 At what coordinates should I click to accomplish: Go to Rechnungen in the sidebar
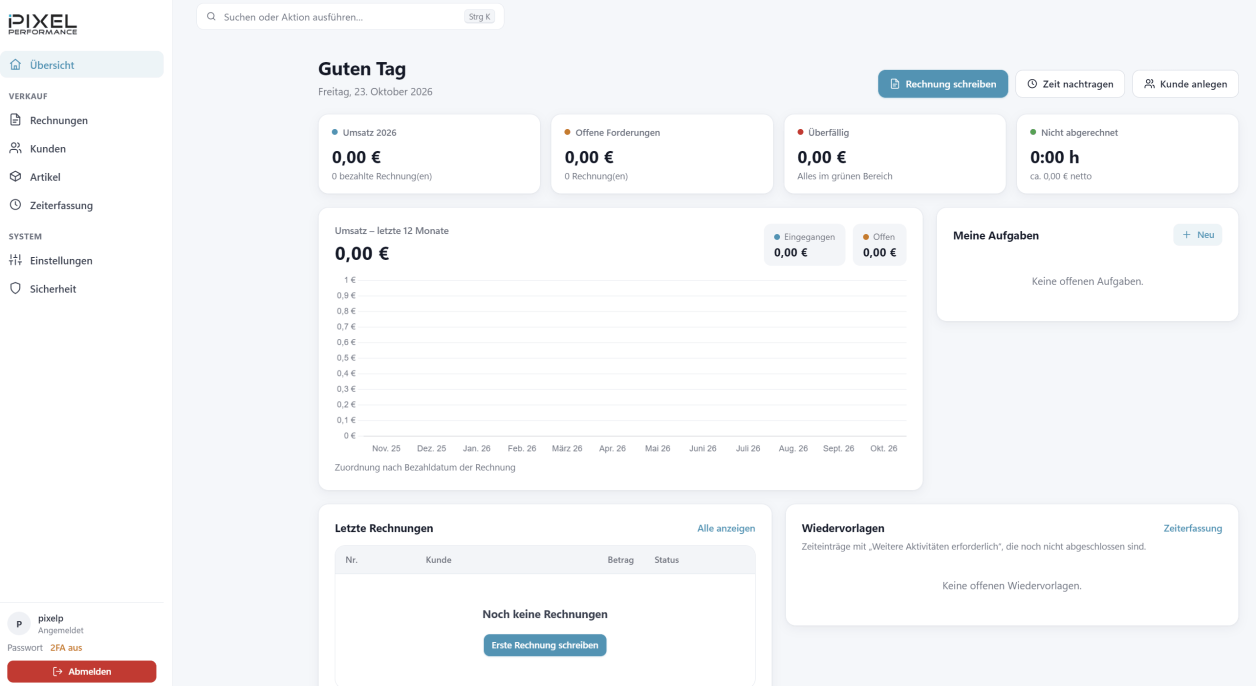pyautogui.click(x=82, y=120)
